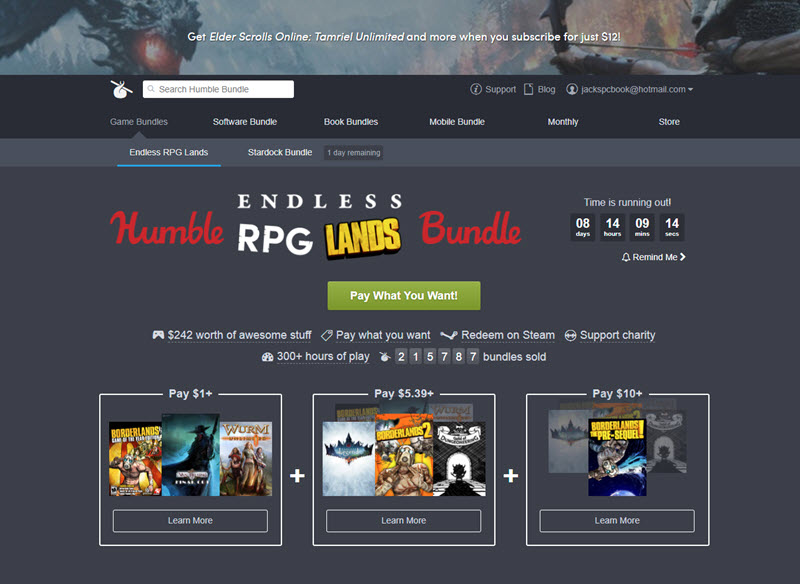Click the Humble icon beside bundles sold counter
This screenshot has height=584, width=800.
click(x=385, y=357)
